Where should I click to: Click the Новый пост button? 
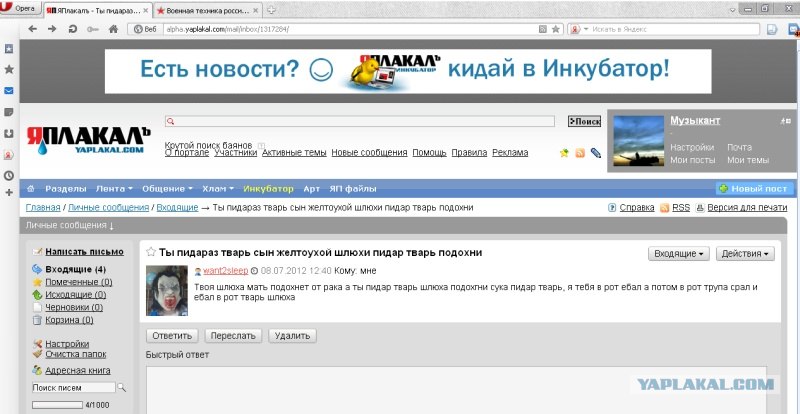[755, 188]
